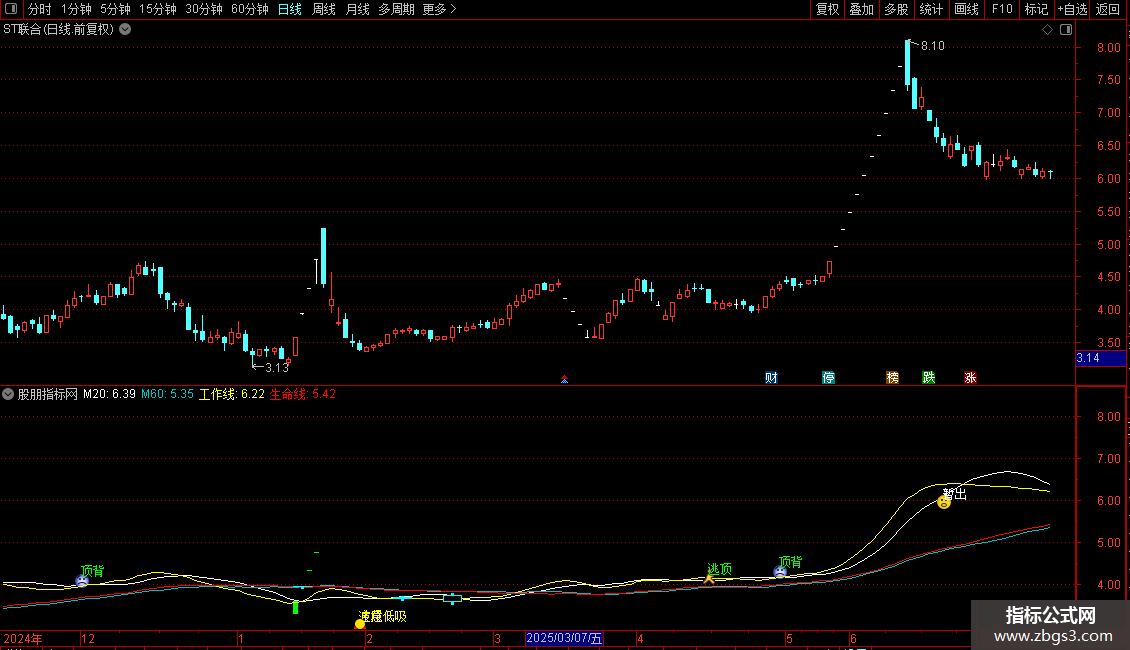
Task: Click the 涨 info marker
Action: 970,378
